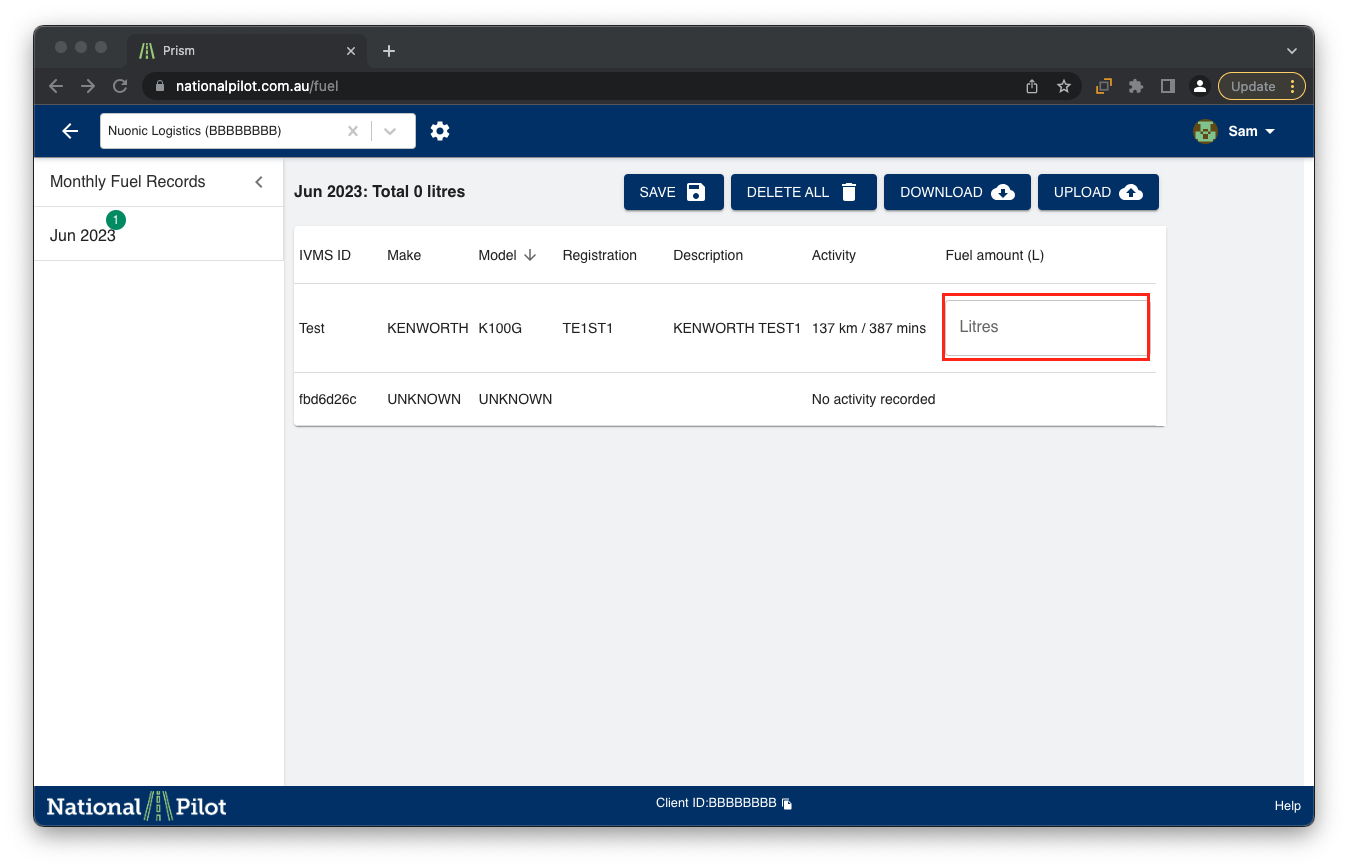Sort by the Model column arrow
Image resolution: width=1348 pixels, height=868 pixels.
click(x=530, y=255)
